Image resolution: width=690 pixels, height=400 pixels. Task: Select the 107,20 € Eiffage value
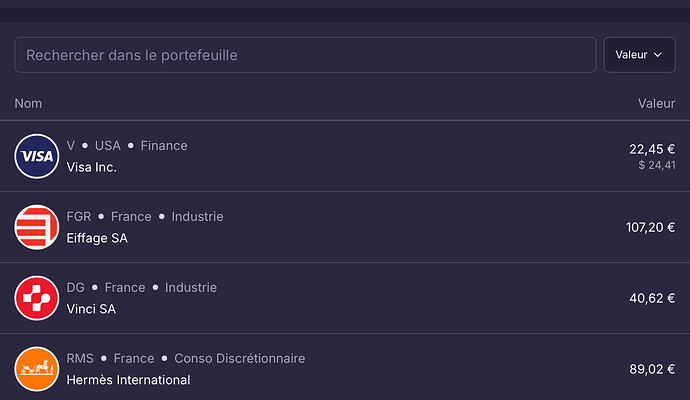[x=650, y=227]
